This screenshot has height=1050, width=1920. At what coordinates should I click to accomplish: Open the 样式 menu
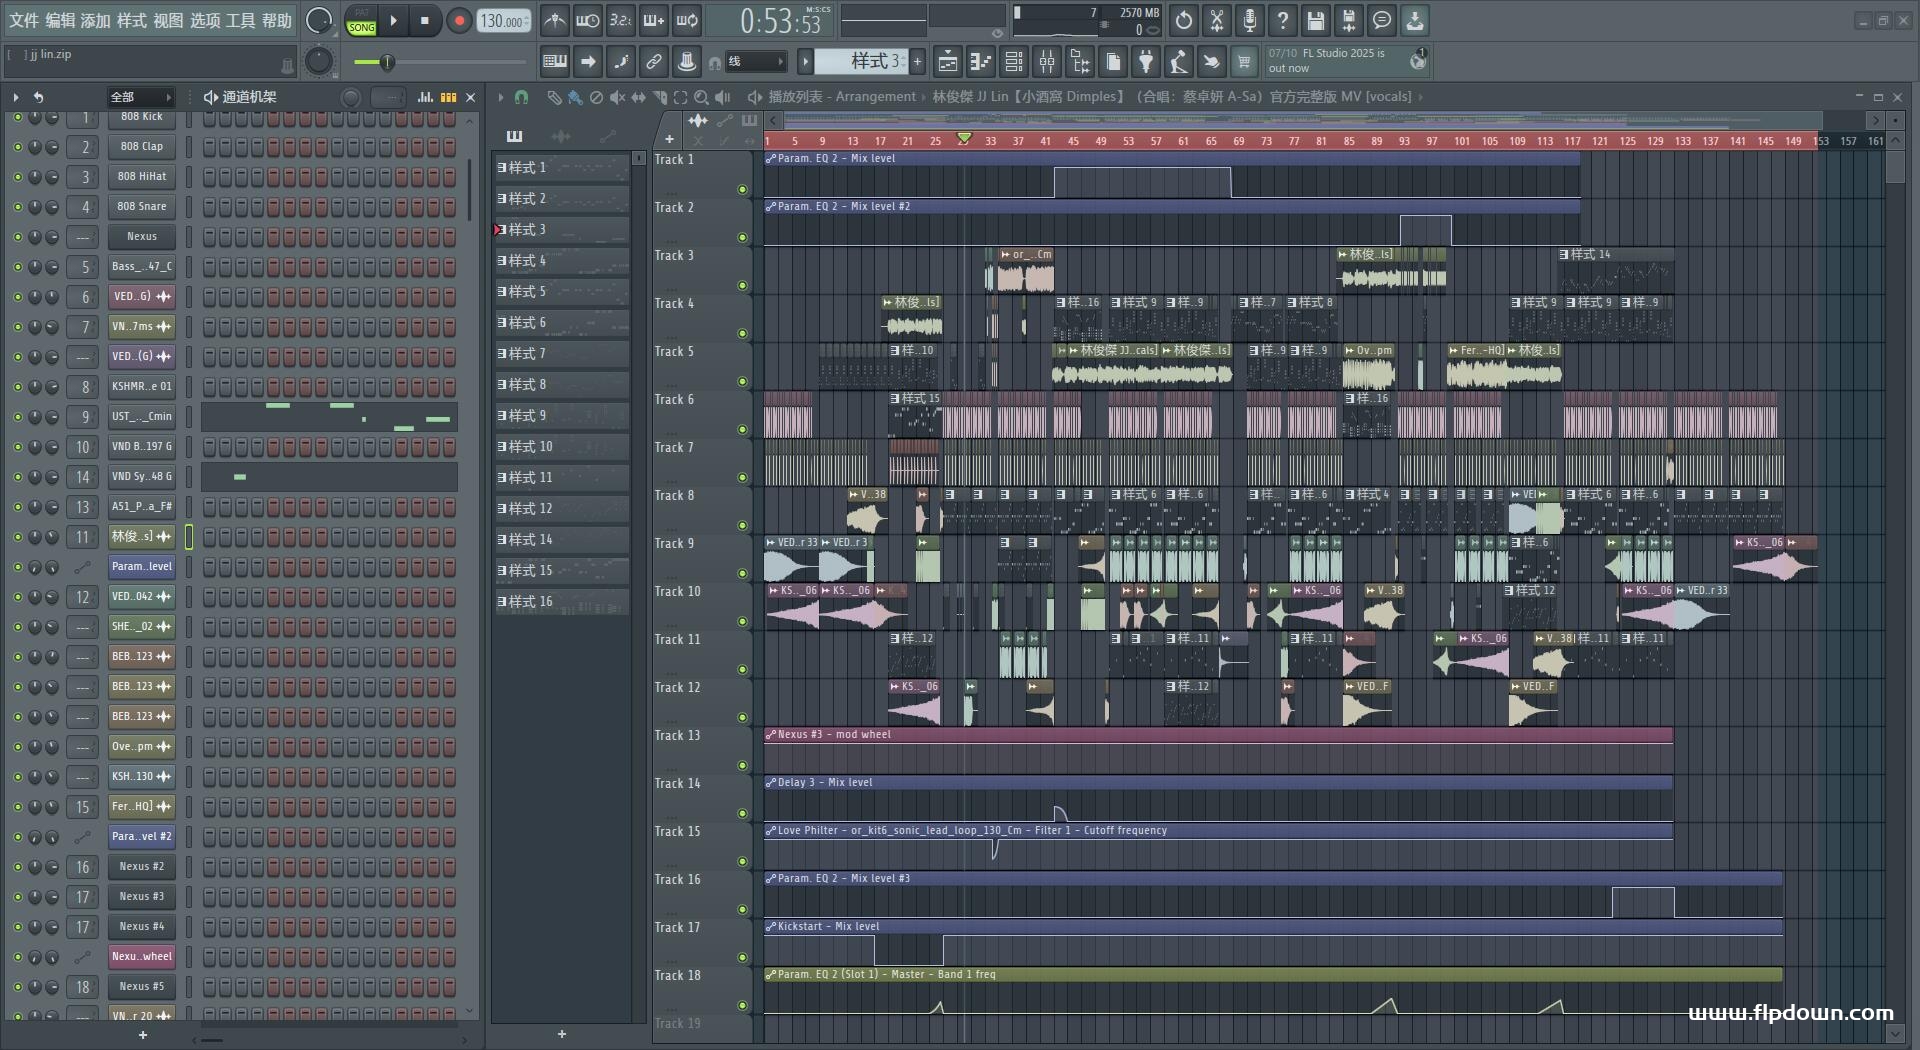click(x=132, y=20)
